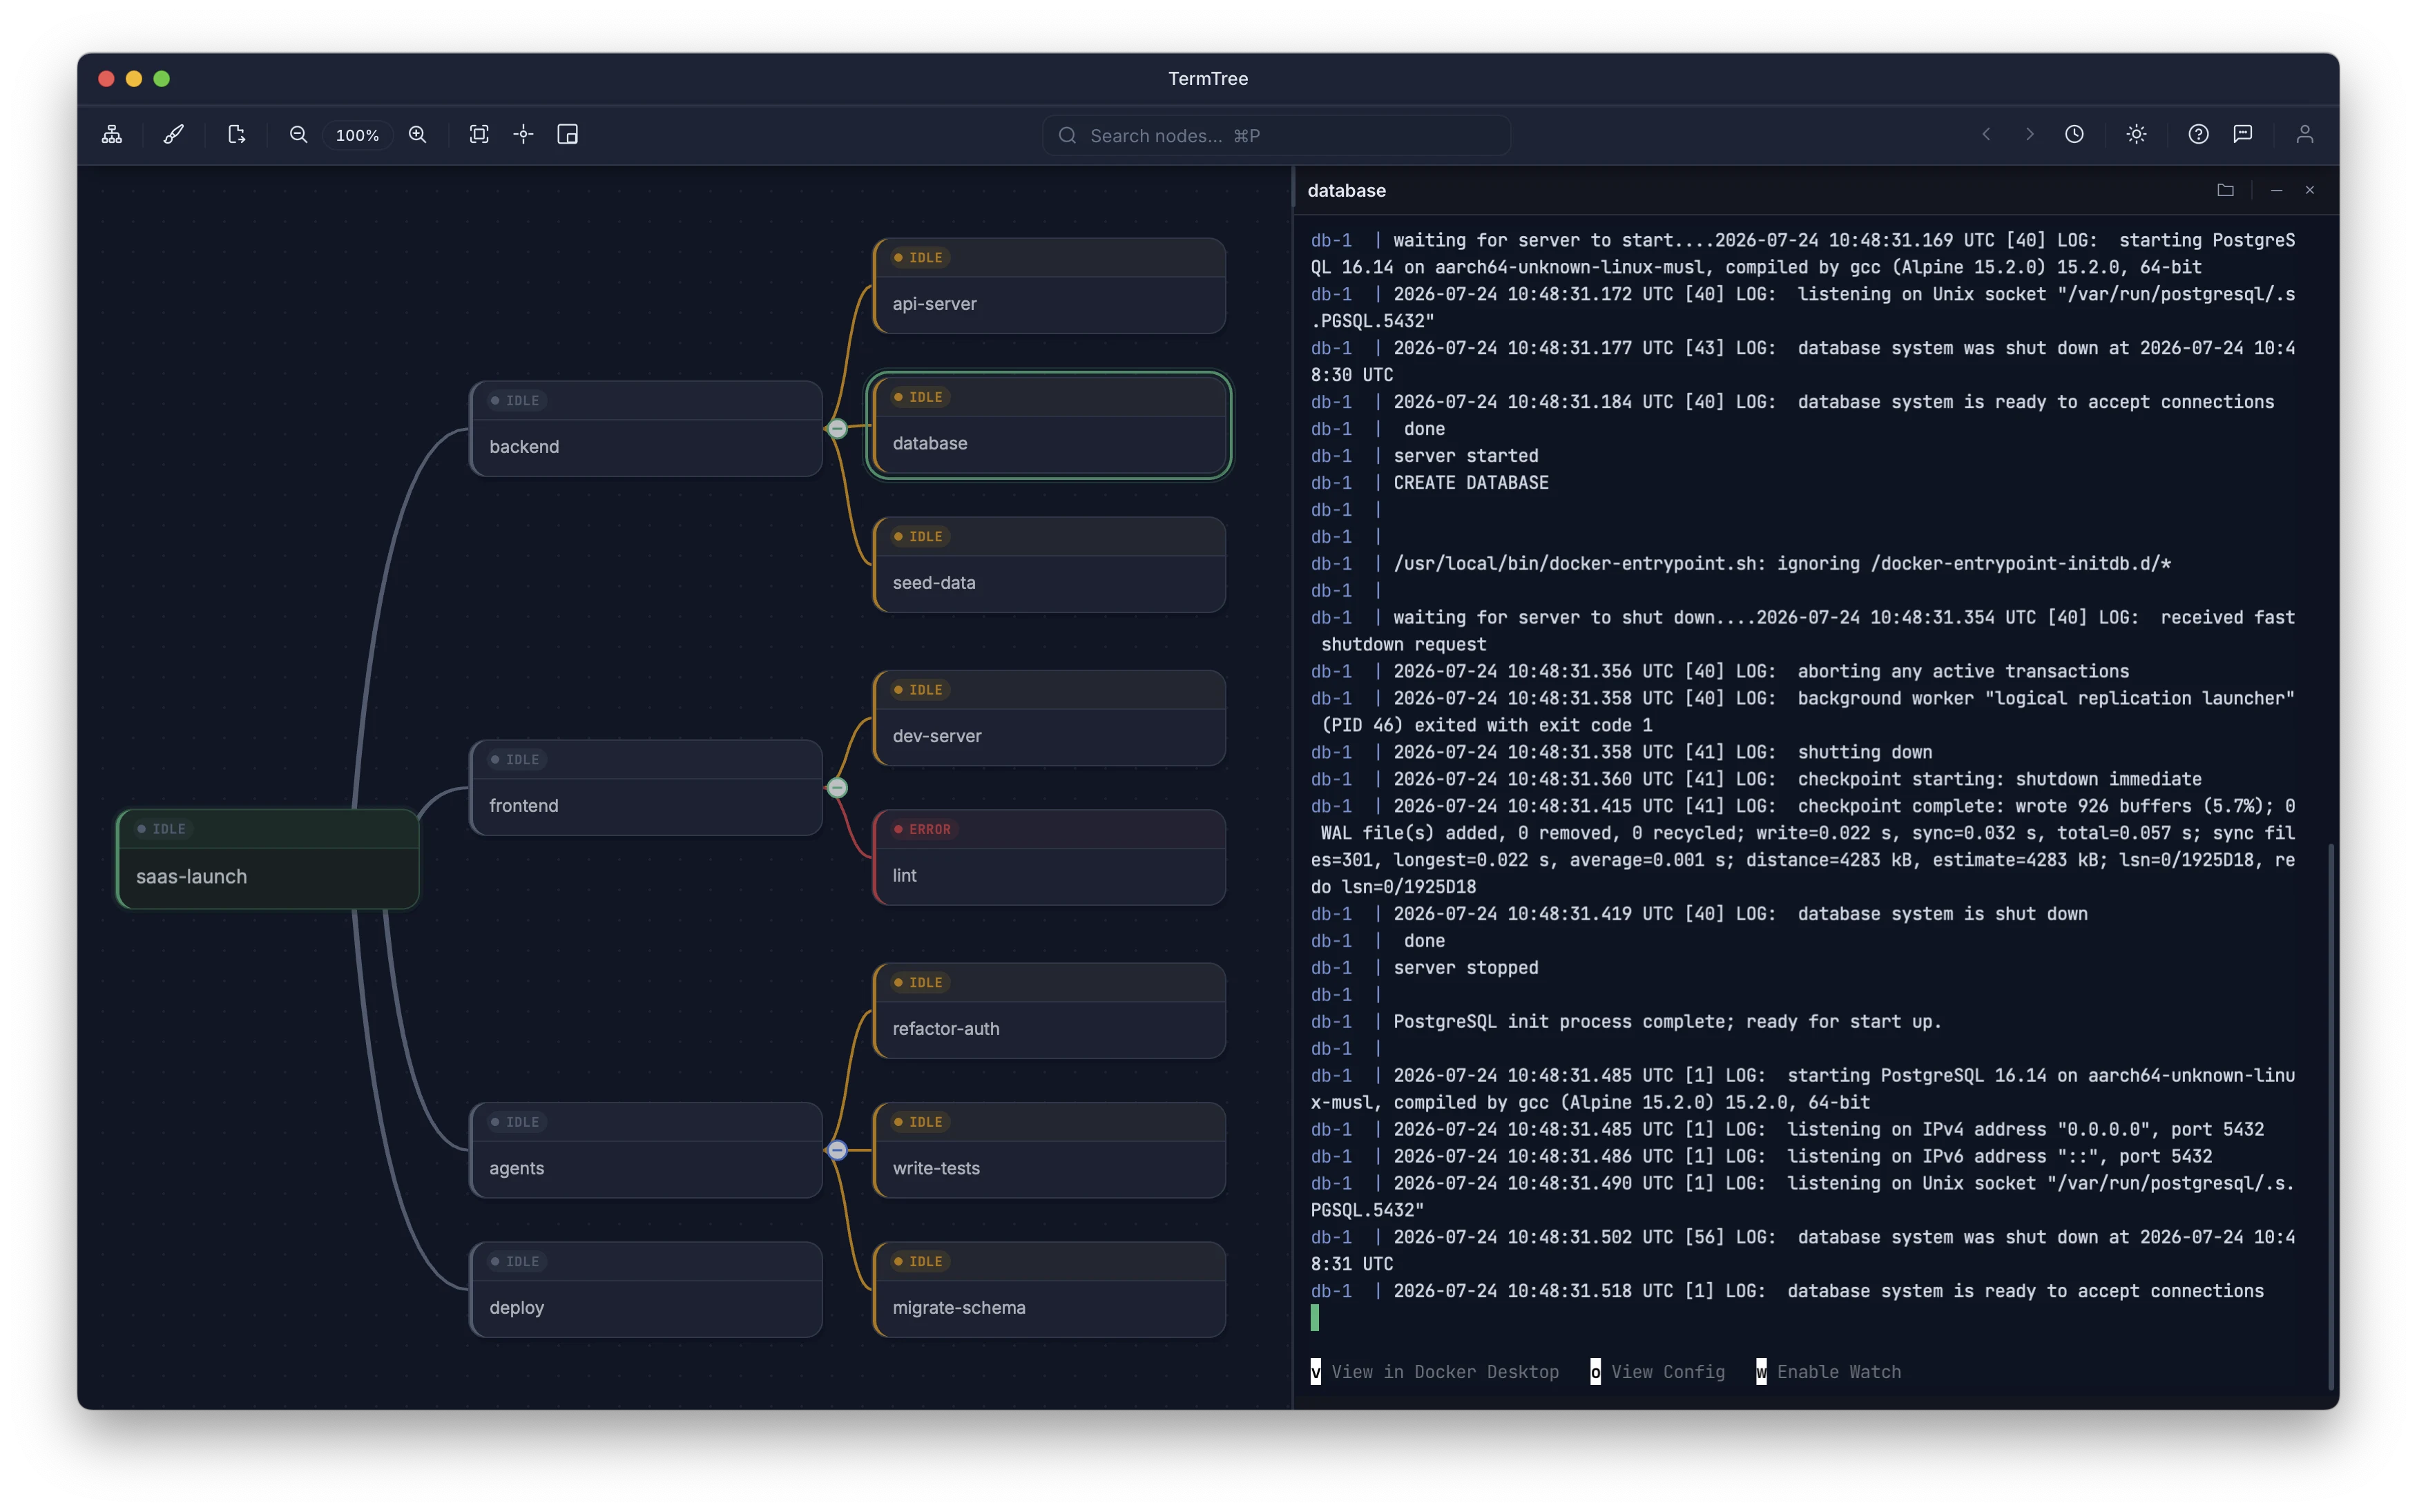Select the frontend node
Image resolution: width=2417 pixels, height=1512 pixels.
click(646, 788)
